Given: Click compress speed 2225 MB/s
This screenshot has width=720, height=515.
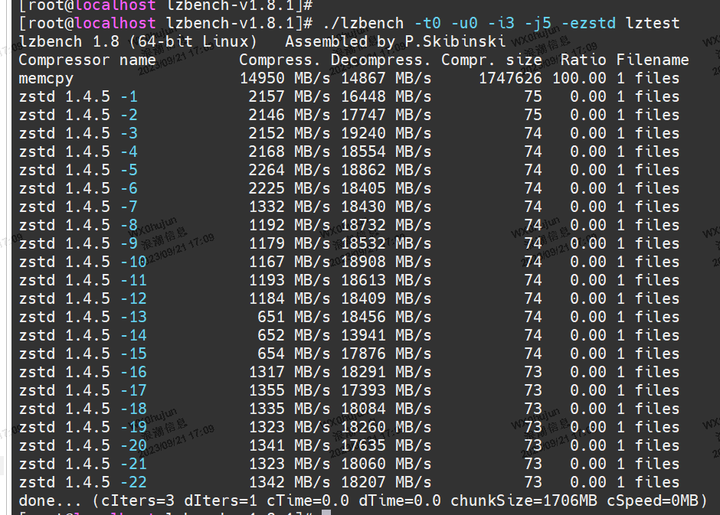Looking at the screenshot, I should (289, 189).
